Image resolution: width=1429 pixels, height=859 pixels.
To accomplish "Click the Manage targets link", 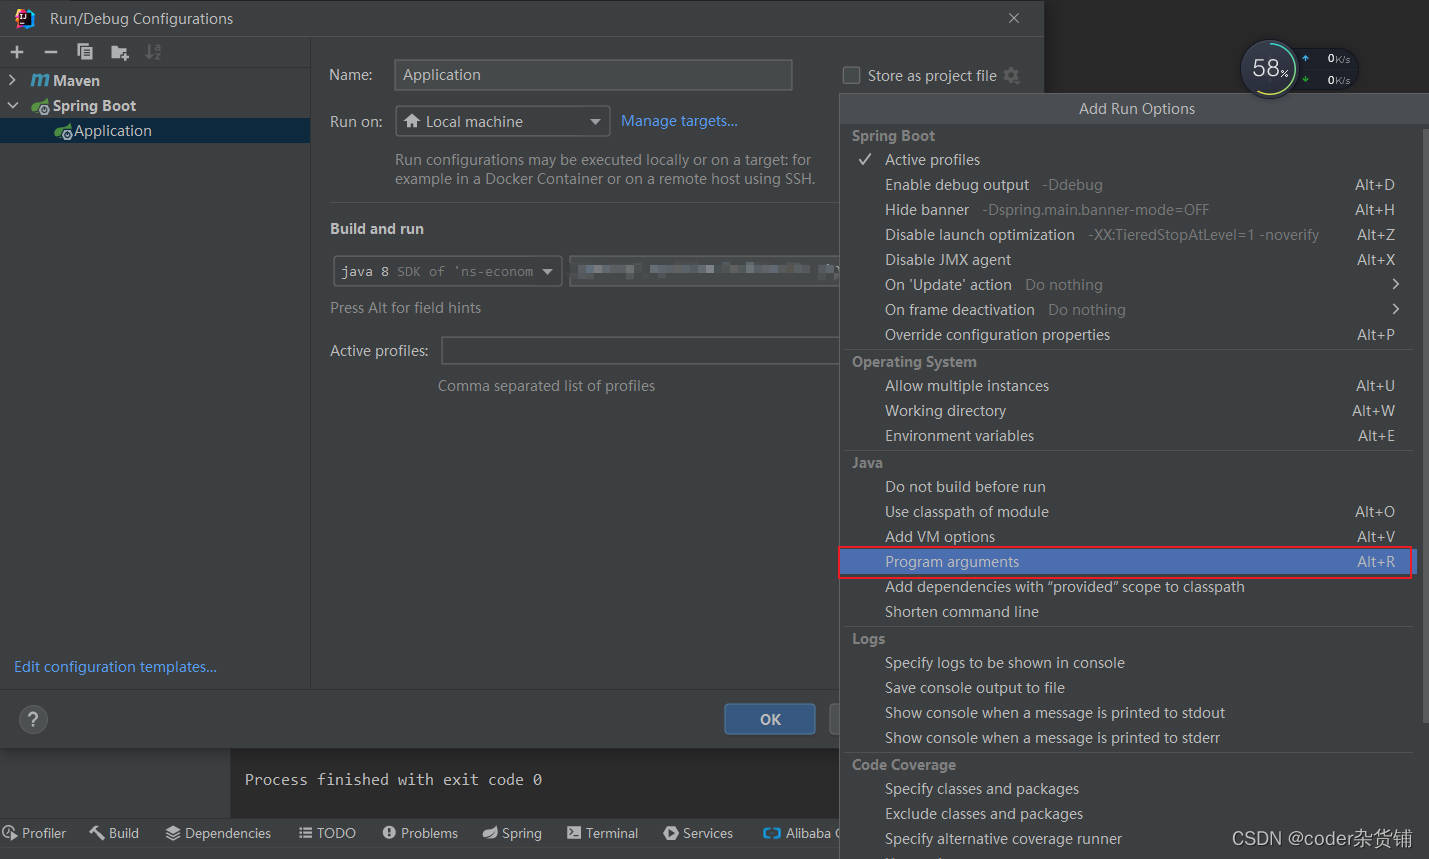I will pos(678,120).
